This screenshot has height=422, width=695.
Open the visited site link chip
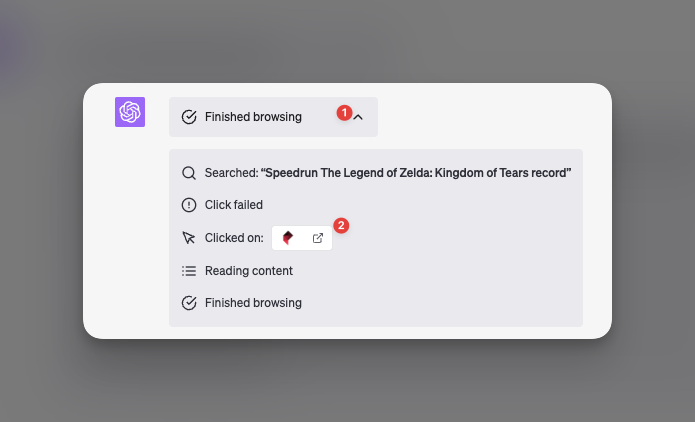pyautogui.click(x=302, y=238)
